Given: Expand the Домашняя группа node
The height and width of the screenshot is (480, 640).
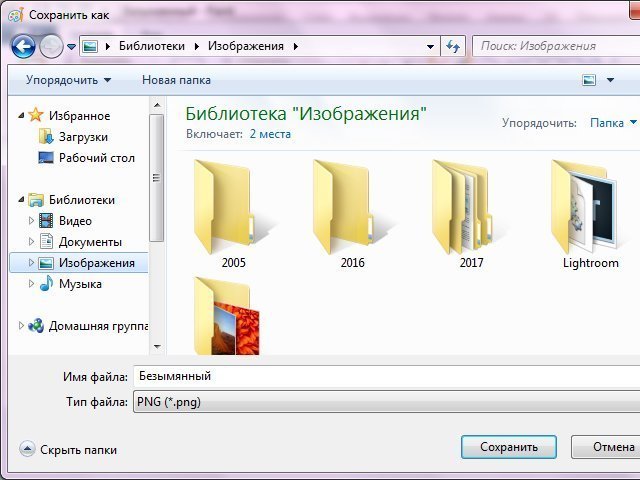Looking at the screenshot, I should click(x=21, y=326).
